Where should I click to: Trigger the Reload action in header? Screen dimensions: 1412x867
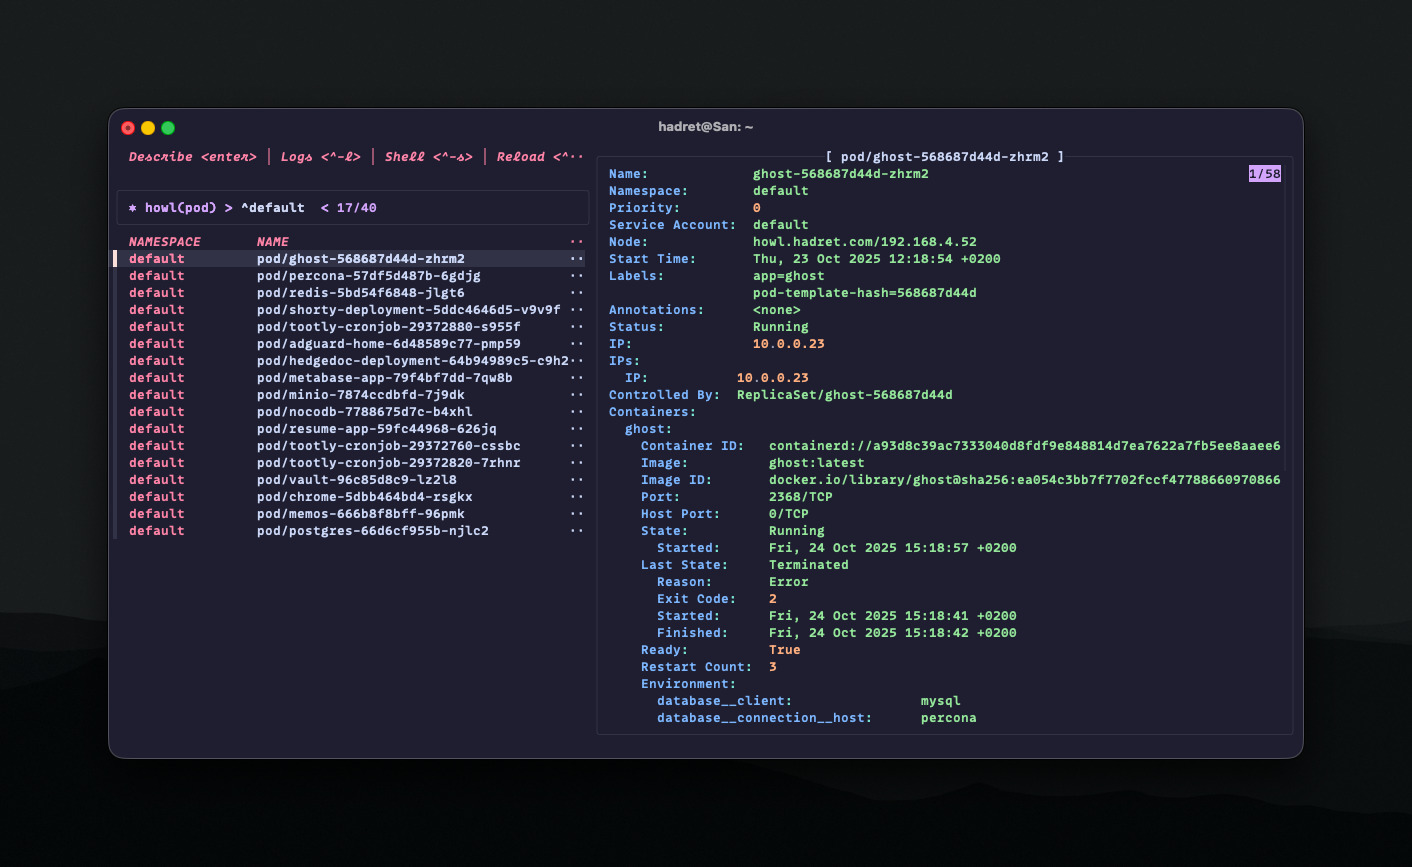tap(539, 157)
